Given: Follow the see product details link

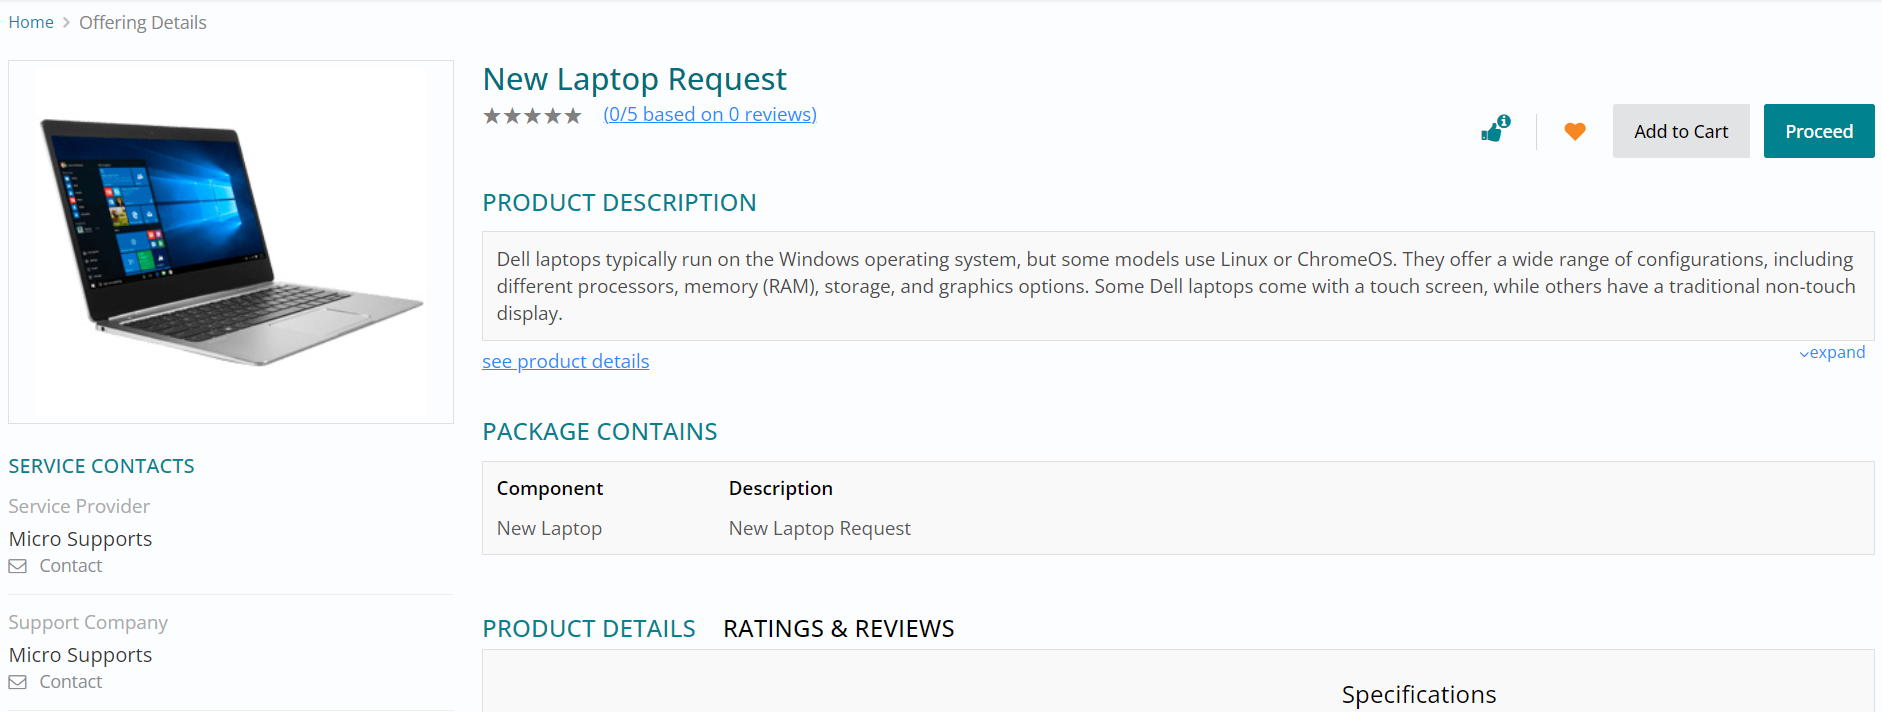Looking at the screenshot, I should click(565, 362).
